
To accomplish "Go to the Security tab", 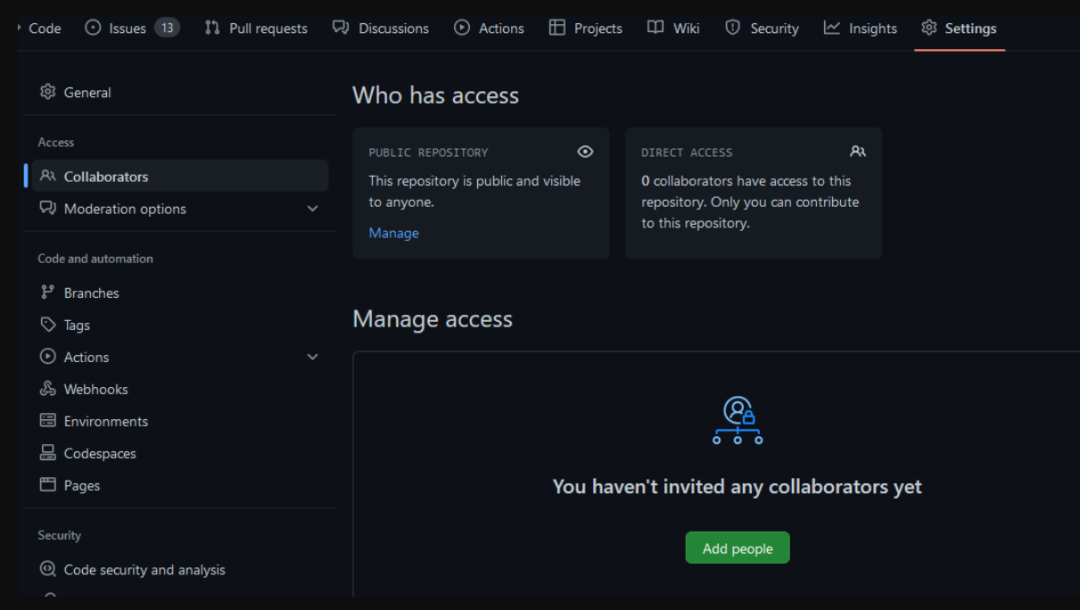I will coord(762,28).
